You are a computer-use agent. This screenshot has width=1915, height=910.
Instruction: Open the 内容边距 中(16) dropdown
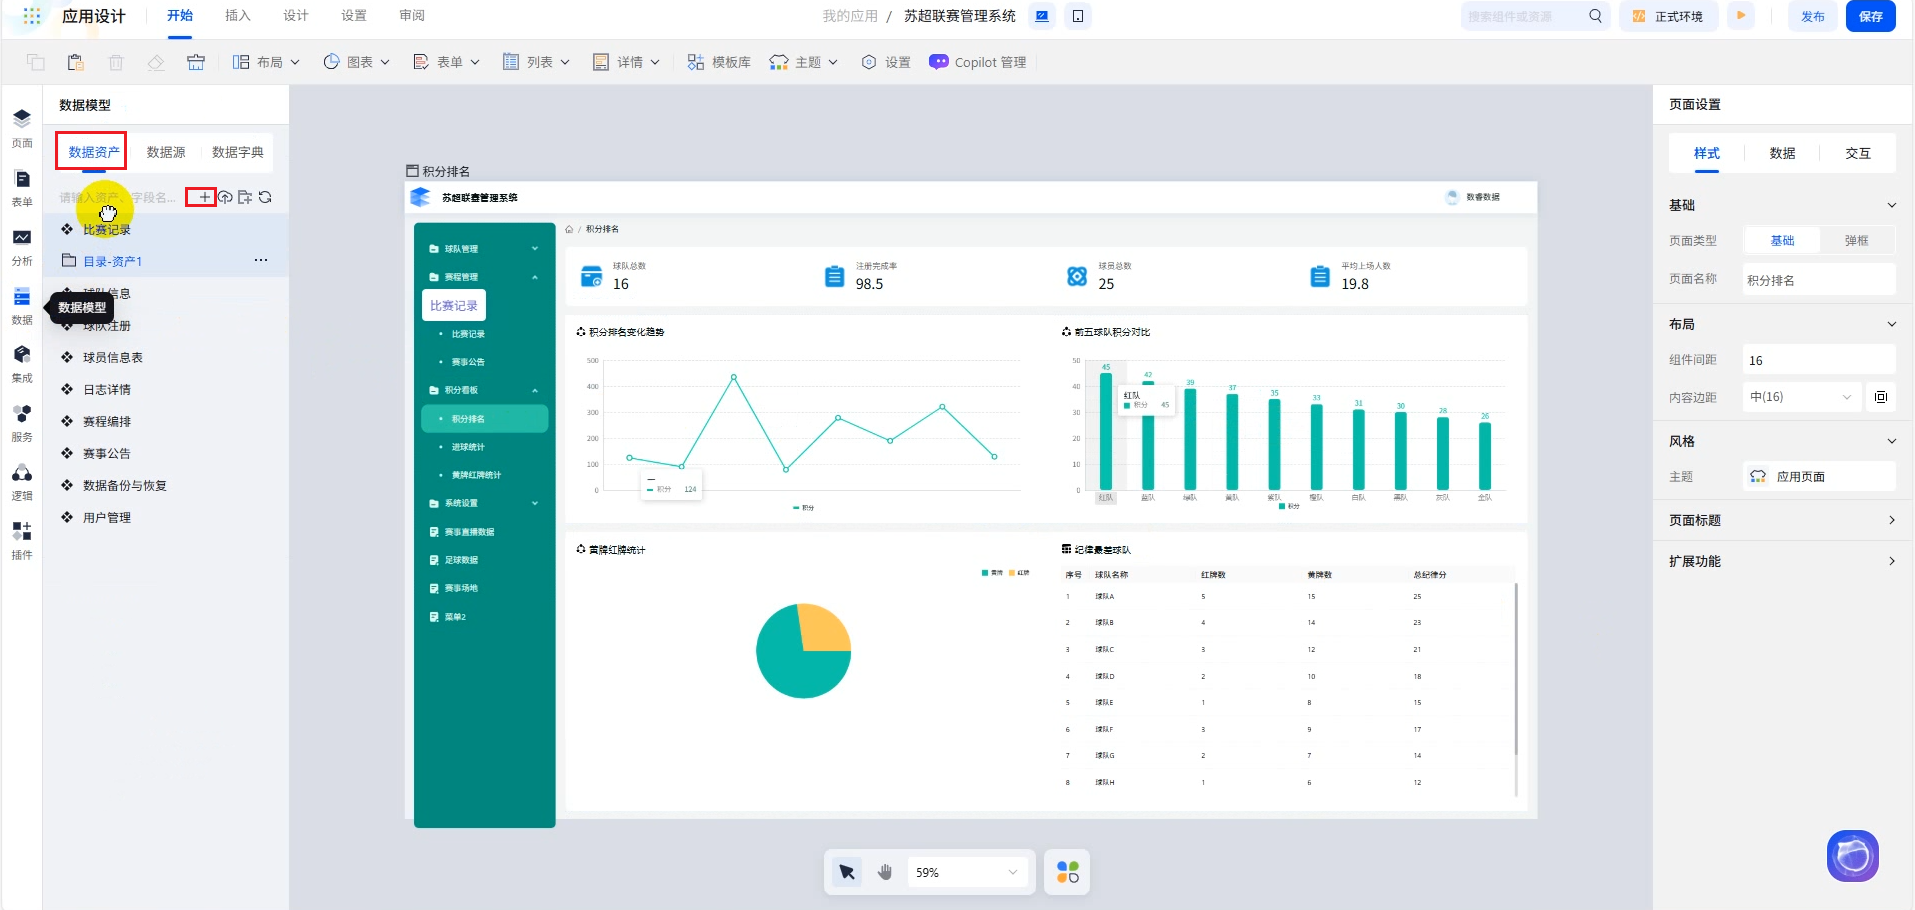(x=1801, y=397)
